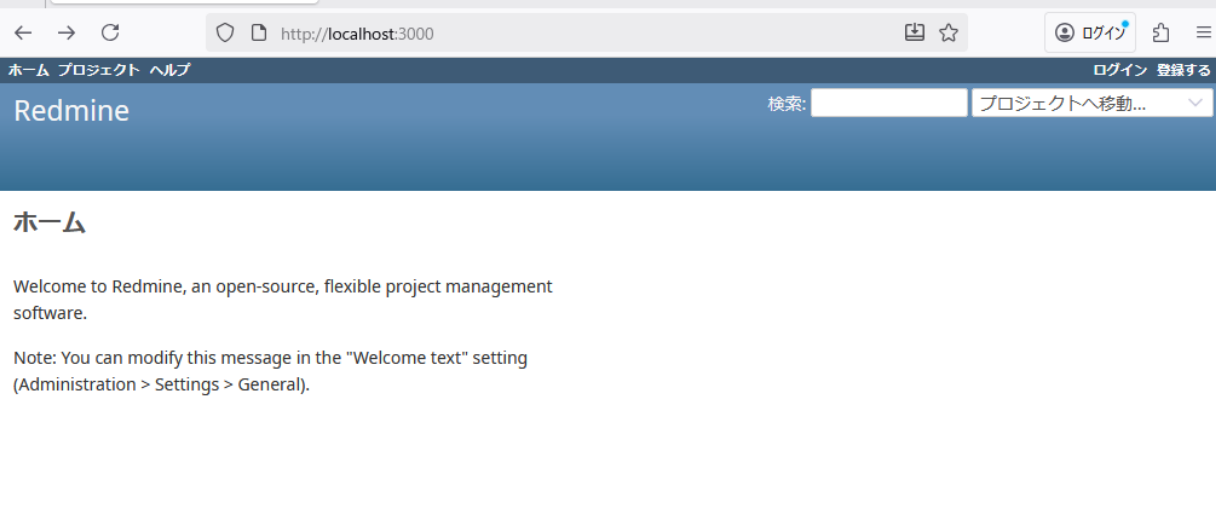Click the Redmine header title
1216x525 pixels.
coord(71,111)
